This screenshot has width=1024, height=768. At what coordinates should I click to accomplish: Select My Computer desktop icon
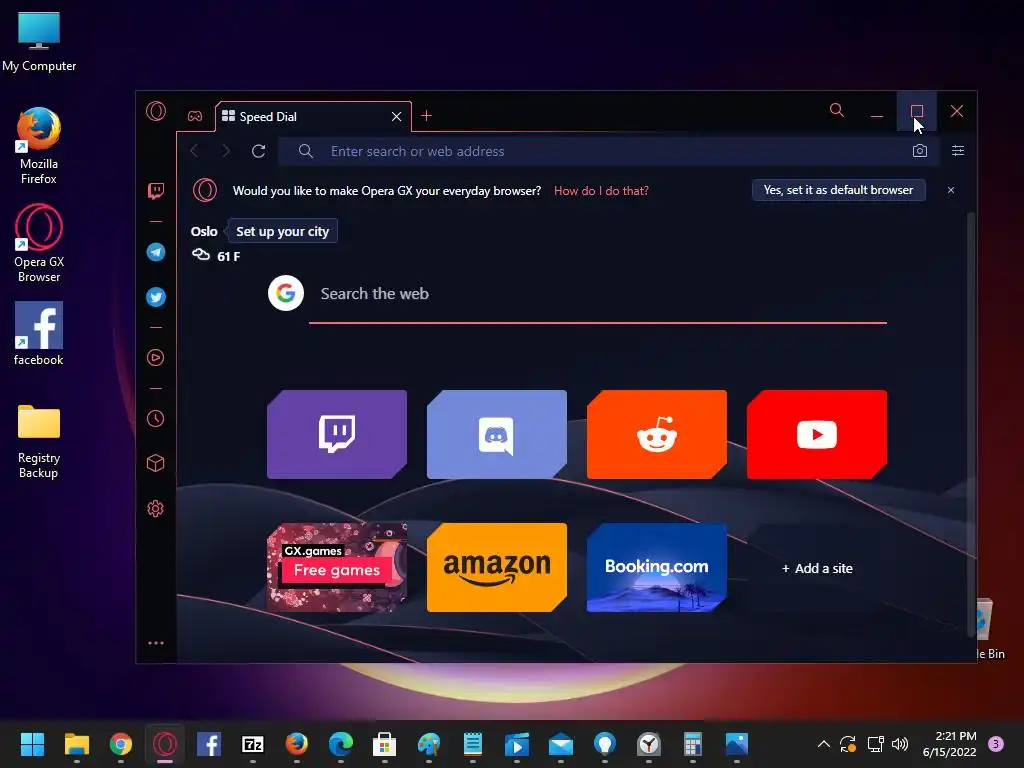(39, 41)
